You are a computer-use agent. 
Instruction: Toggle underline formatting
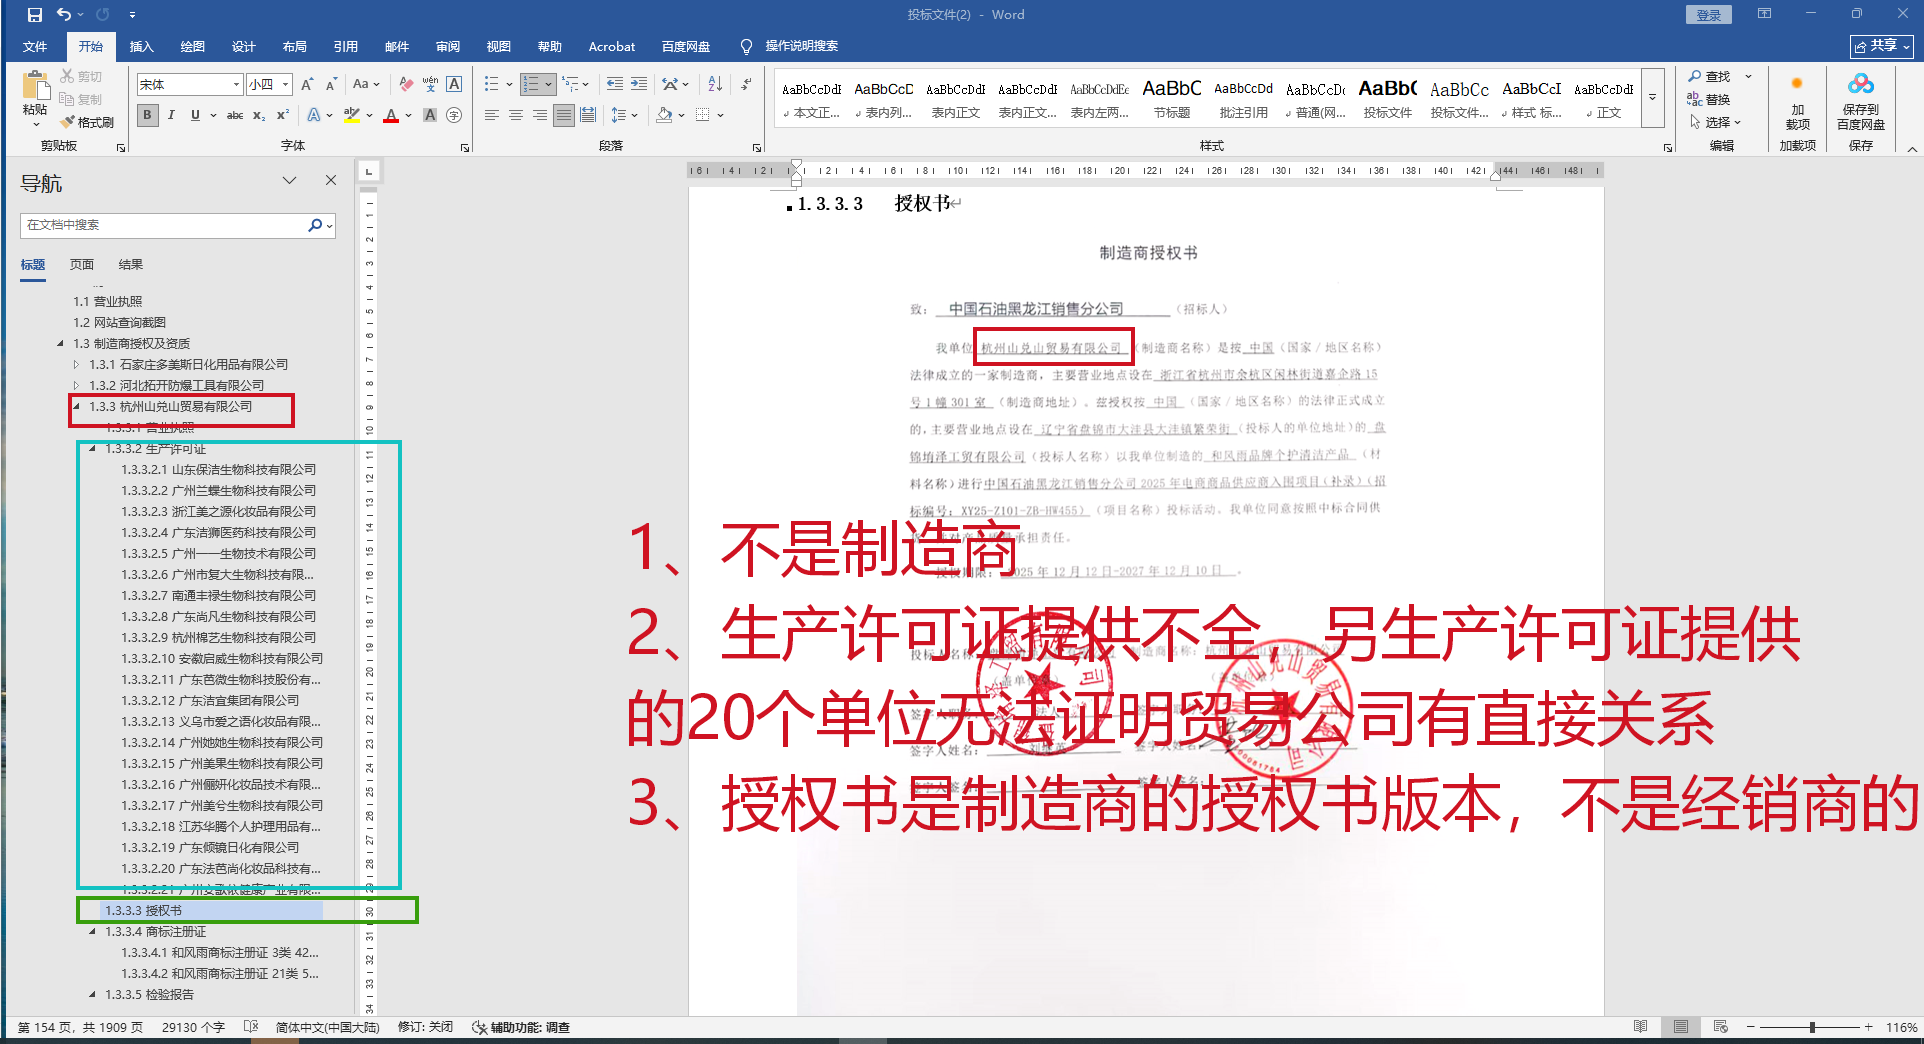coord(195,115)
